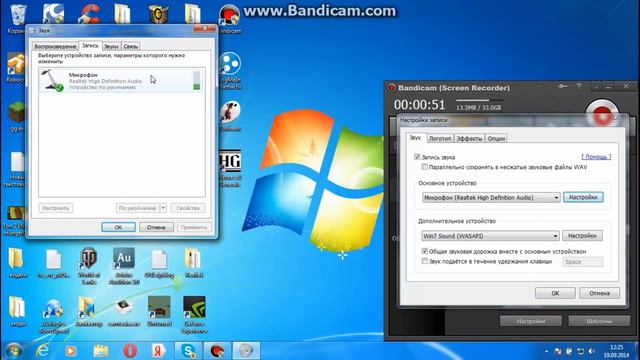Launch Adobe Audition Au desktop shortcut
Screen dimensions: 640x360
[x=124, y=265]
